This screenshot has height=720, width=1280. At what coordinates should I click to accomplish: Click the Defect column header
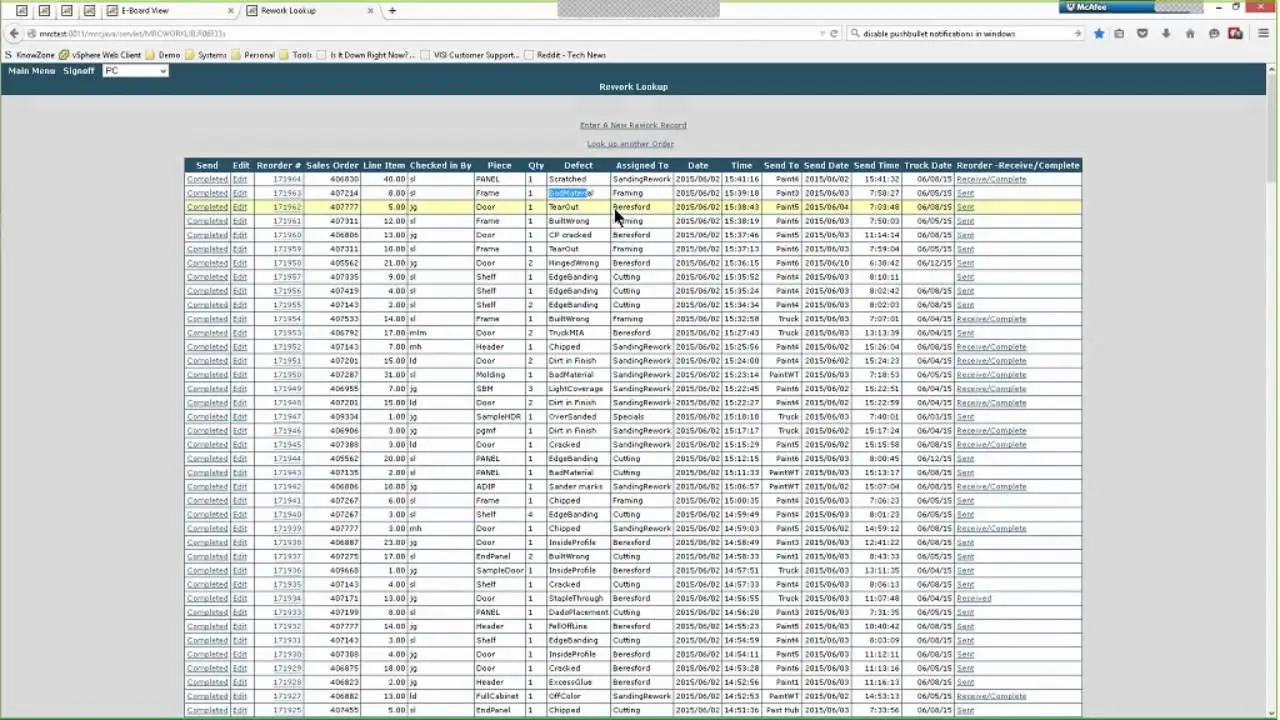(x=578, y=165)
